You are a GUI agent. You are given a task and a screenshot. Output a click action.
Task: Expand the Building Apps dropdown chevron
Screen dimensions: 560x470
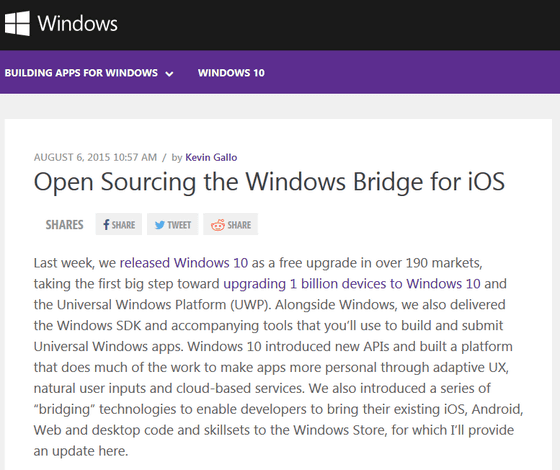tap(169, 74)
